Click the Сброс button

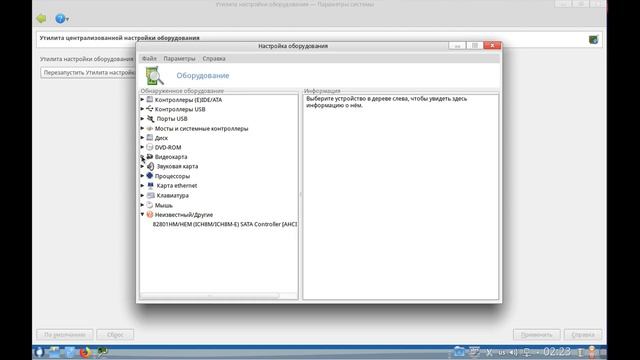pyautogui.click(x=115, y=335)
